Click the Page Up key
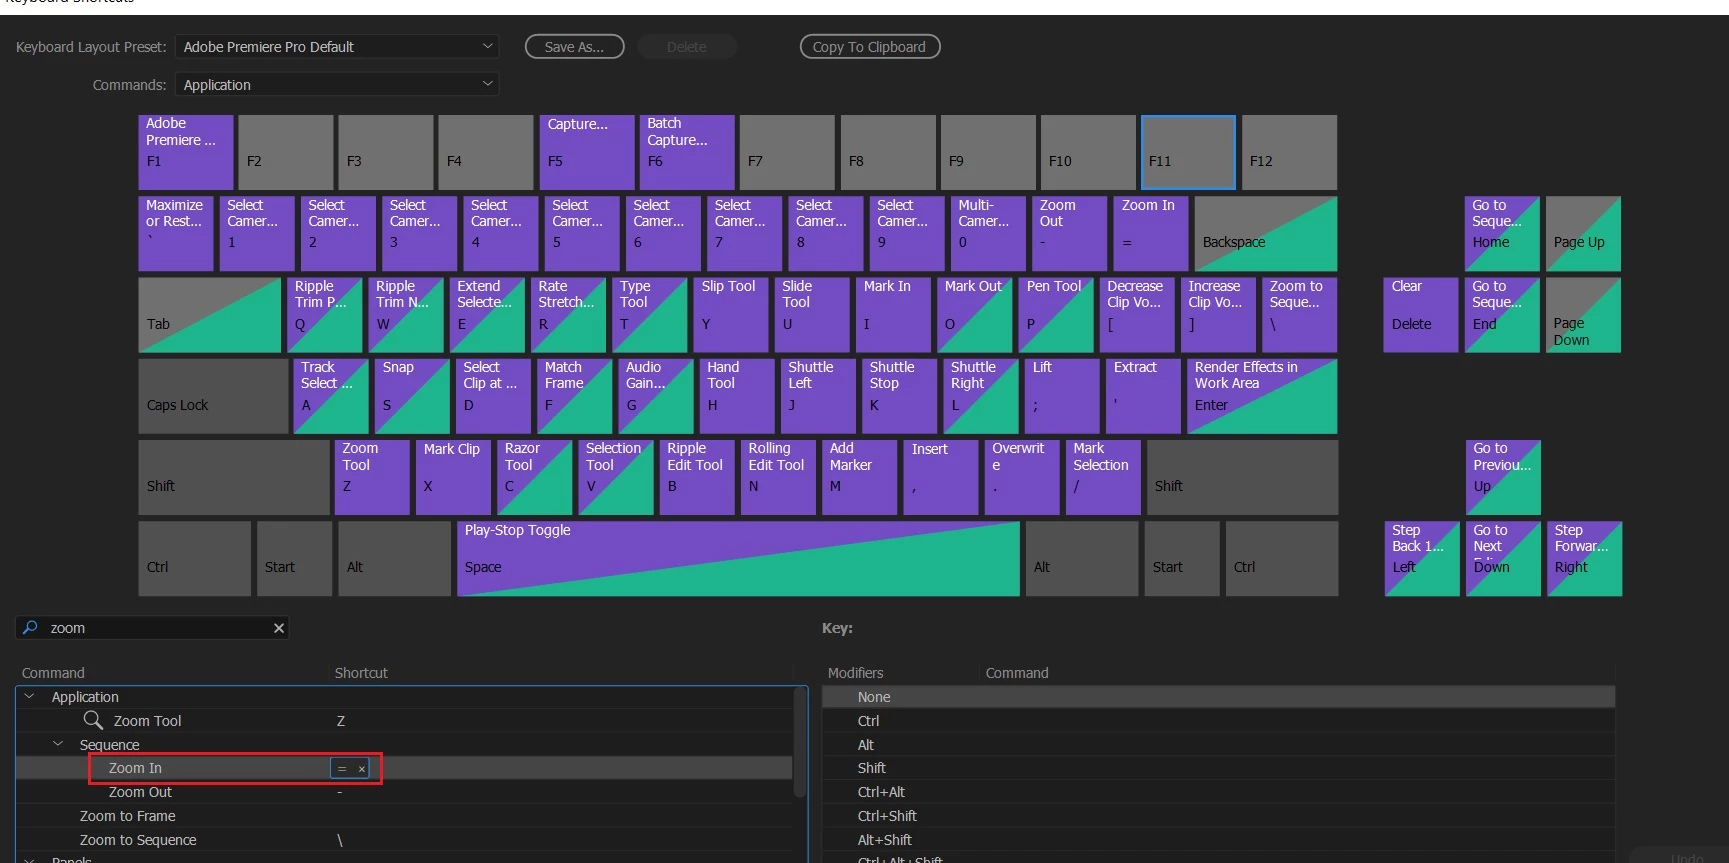The width and height of the screenshot is (1729, 863). [1583, 233]
